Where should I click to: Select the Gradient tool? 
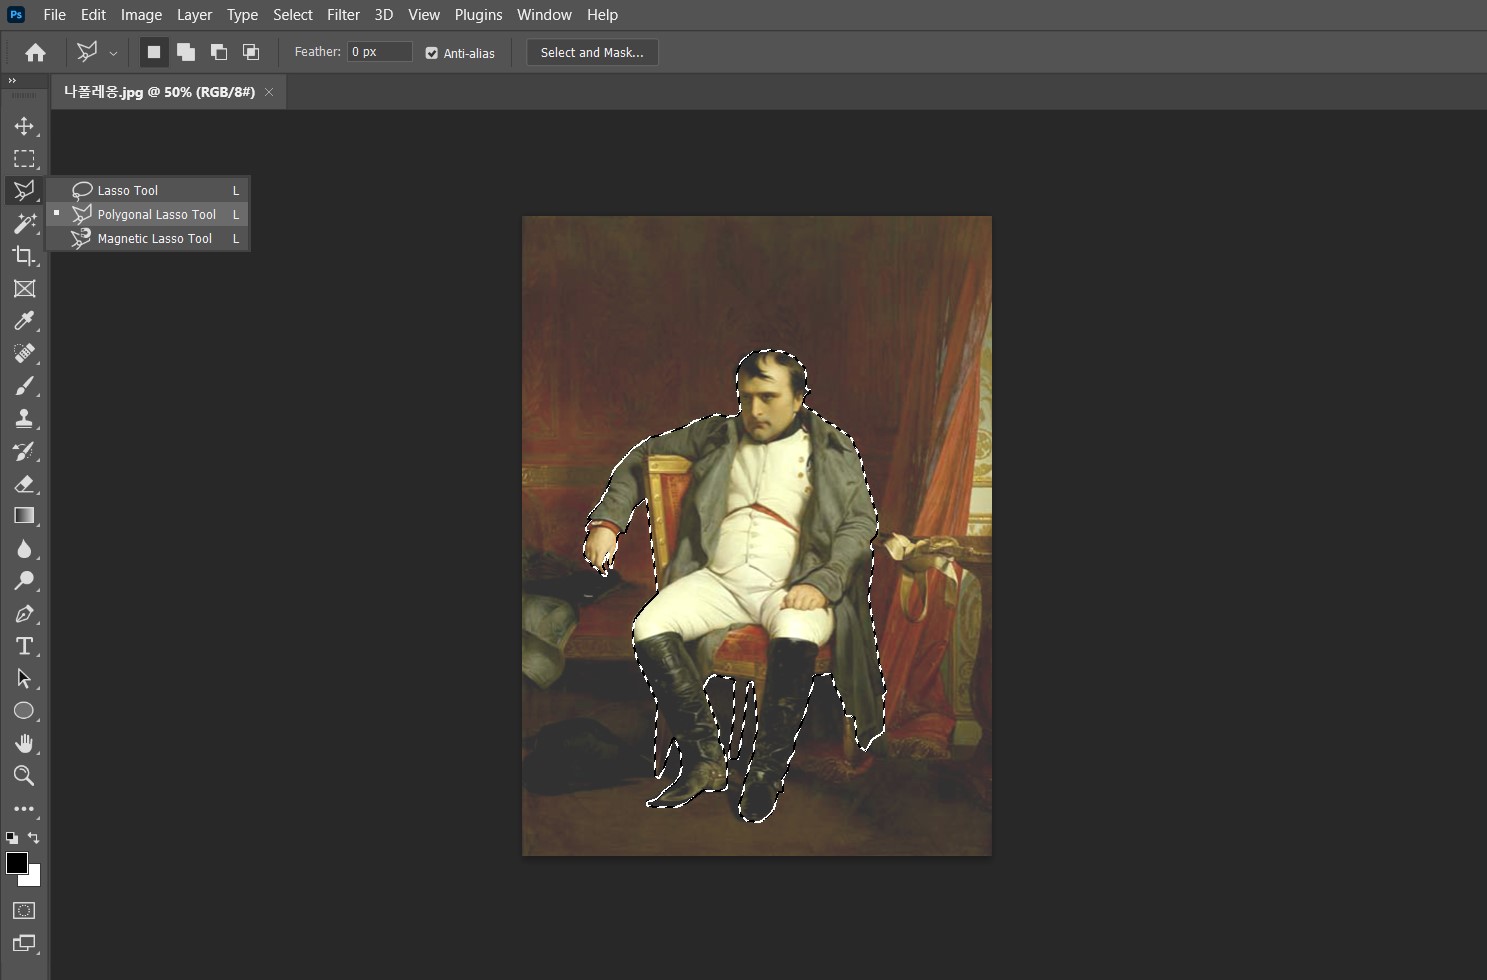24,516
